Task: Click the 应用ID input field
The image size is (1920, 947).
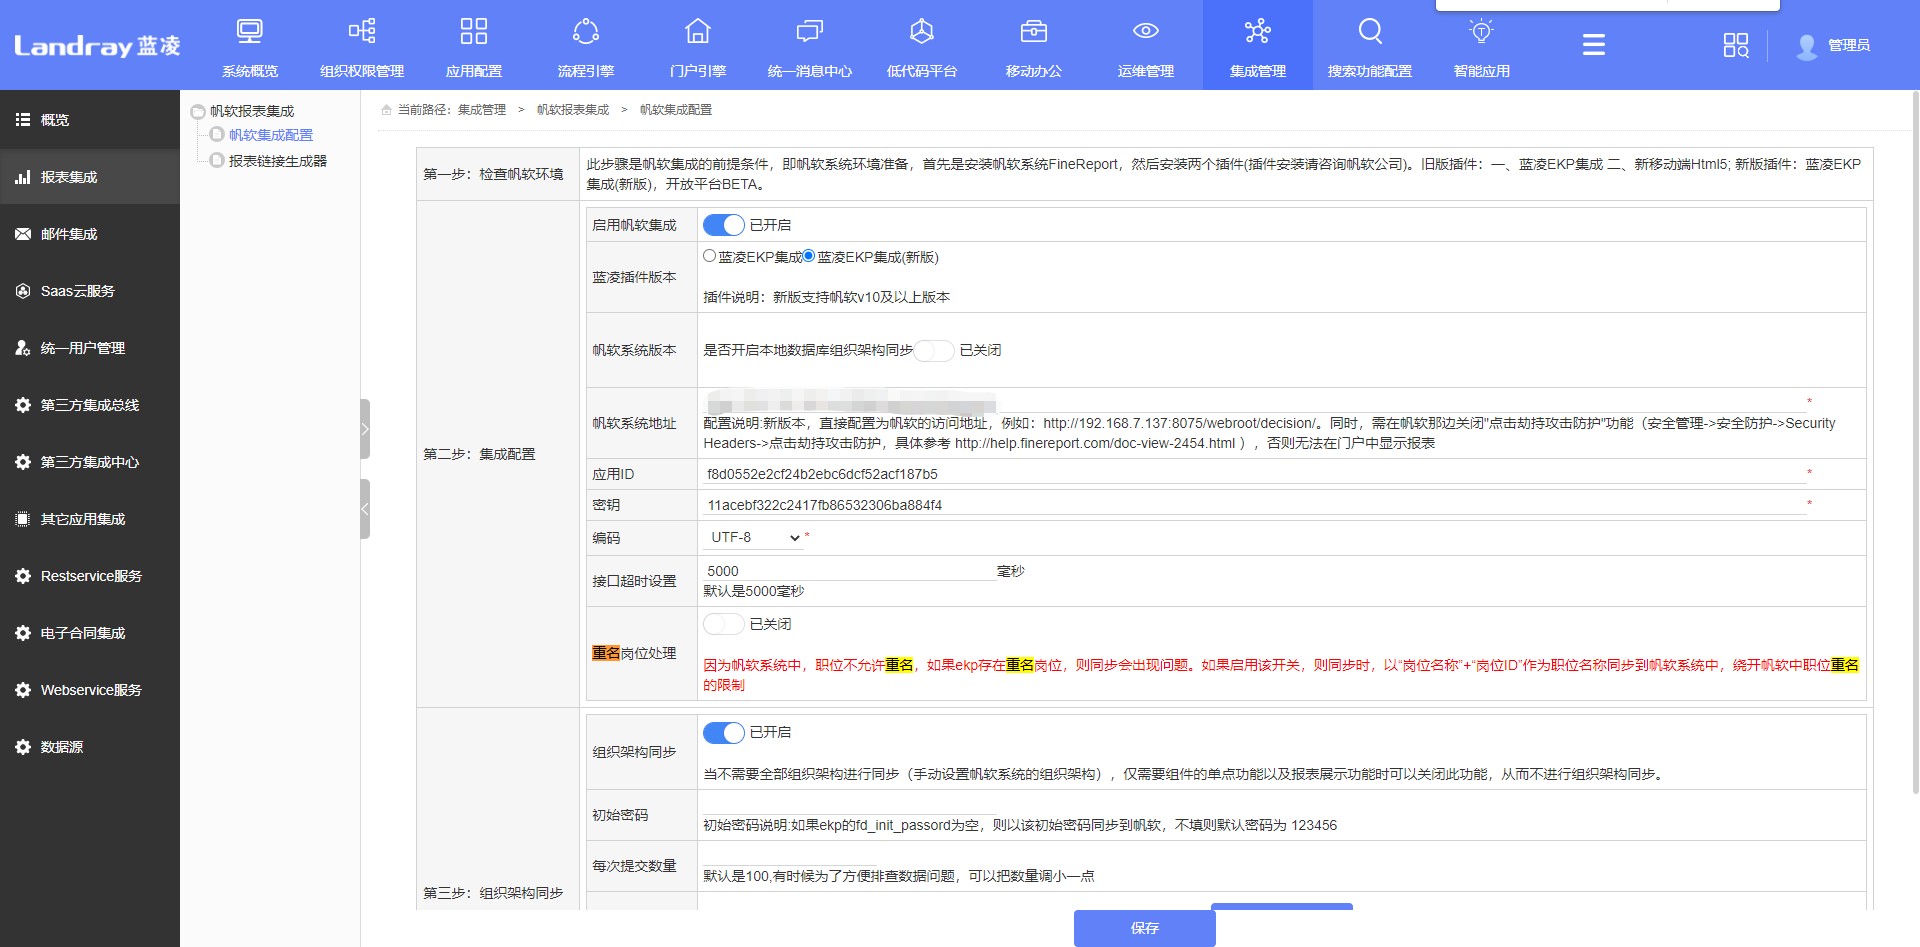Action: click(1255, 474)
